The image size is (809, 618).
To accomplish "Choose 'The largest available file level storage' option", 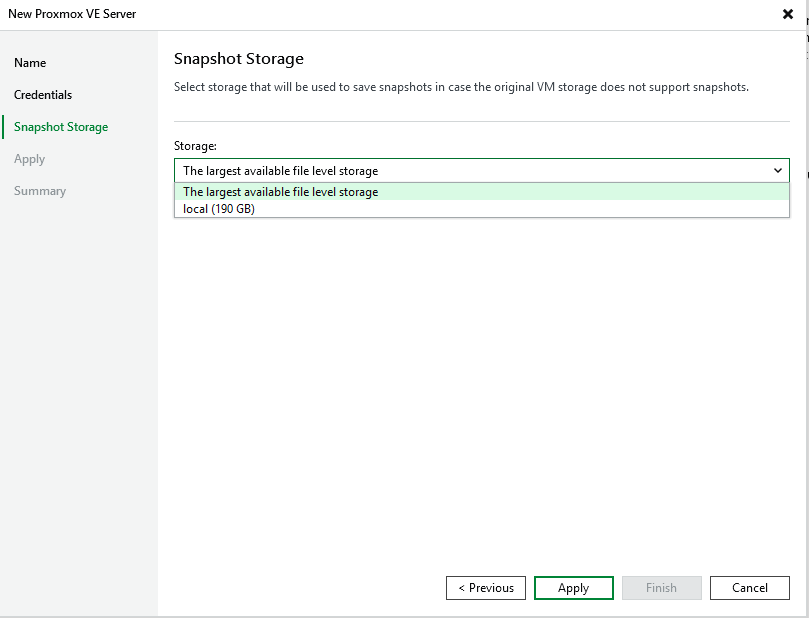I will tap(481, 192).
